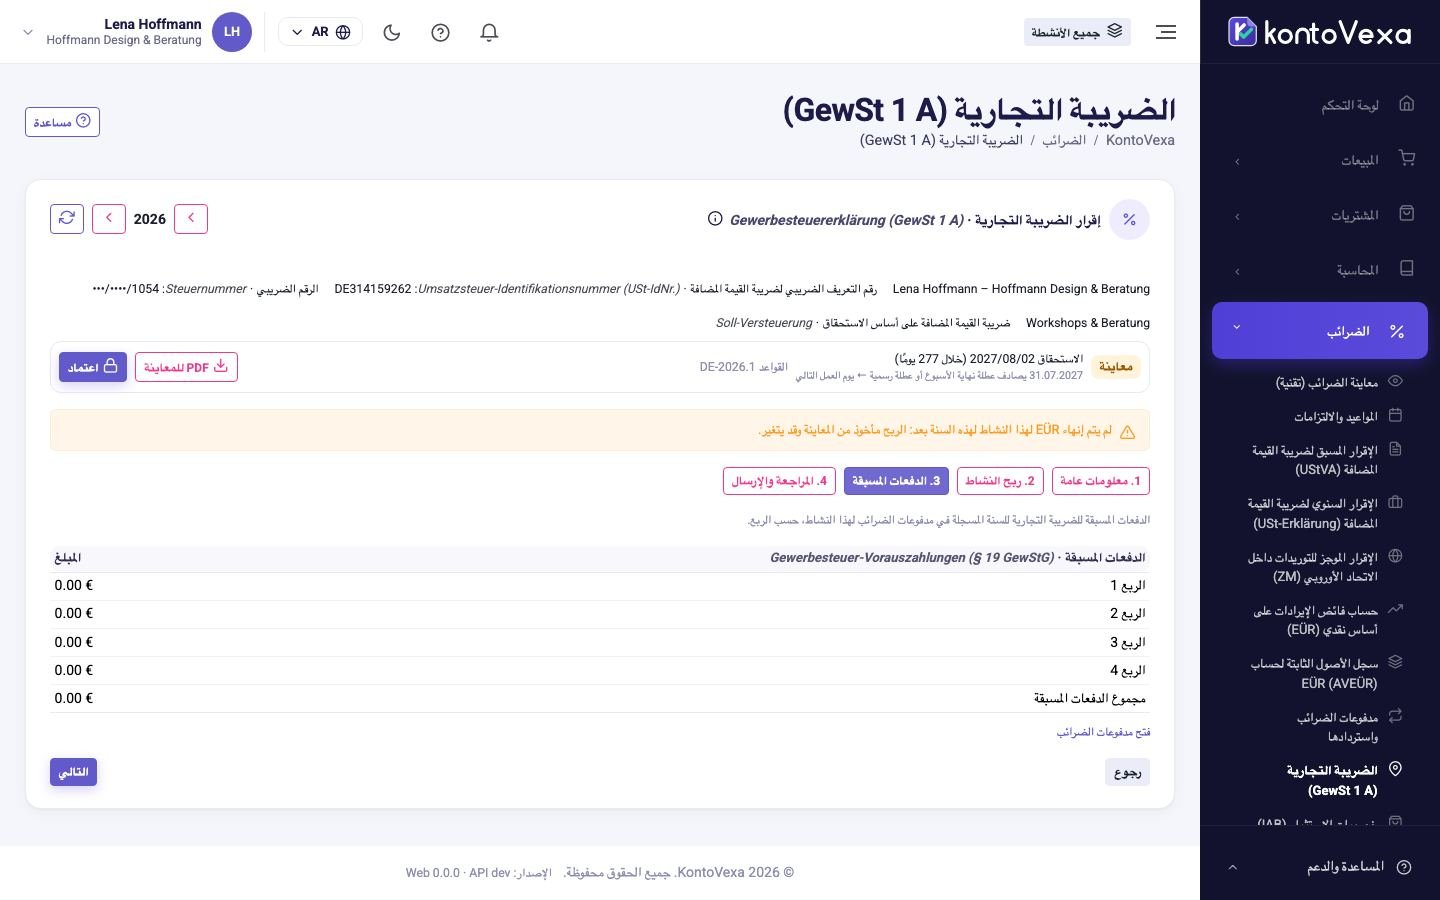Open المواعيد والالتزامات sidebar item
The height and width of the screenshot is (900, 1440).
tap(1319, 416)
